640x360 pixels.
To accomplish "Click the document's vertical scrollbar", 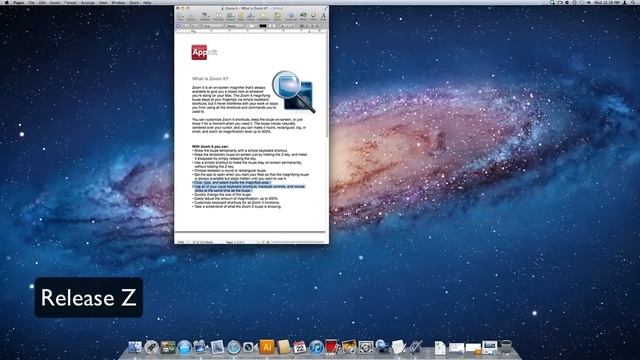I will coord(327,86).
